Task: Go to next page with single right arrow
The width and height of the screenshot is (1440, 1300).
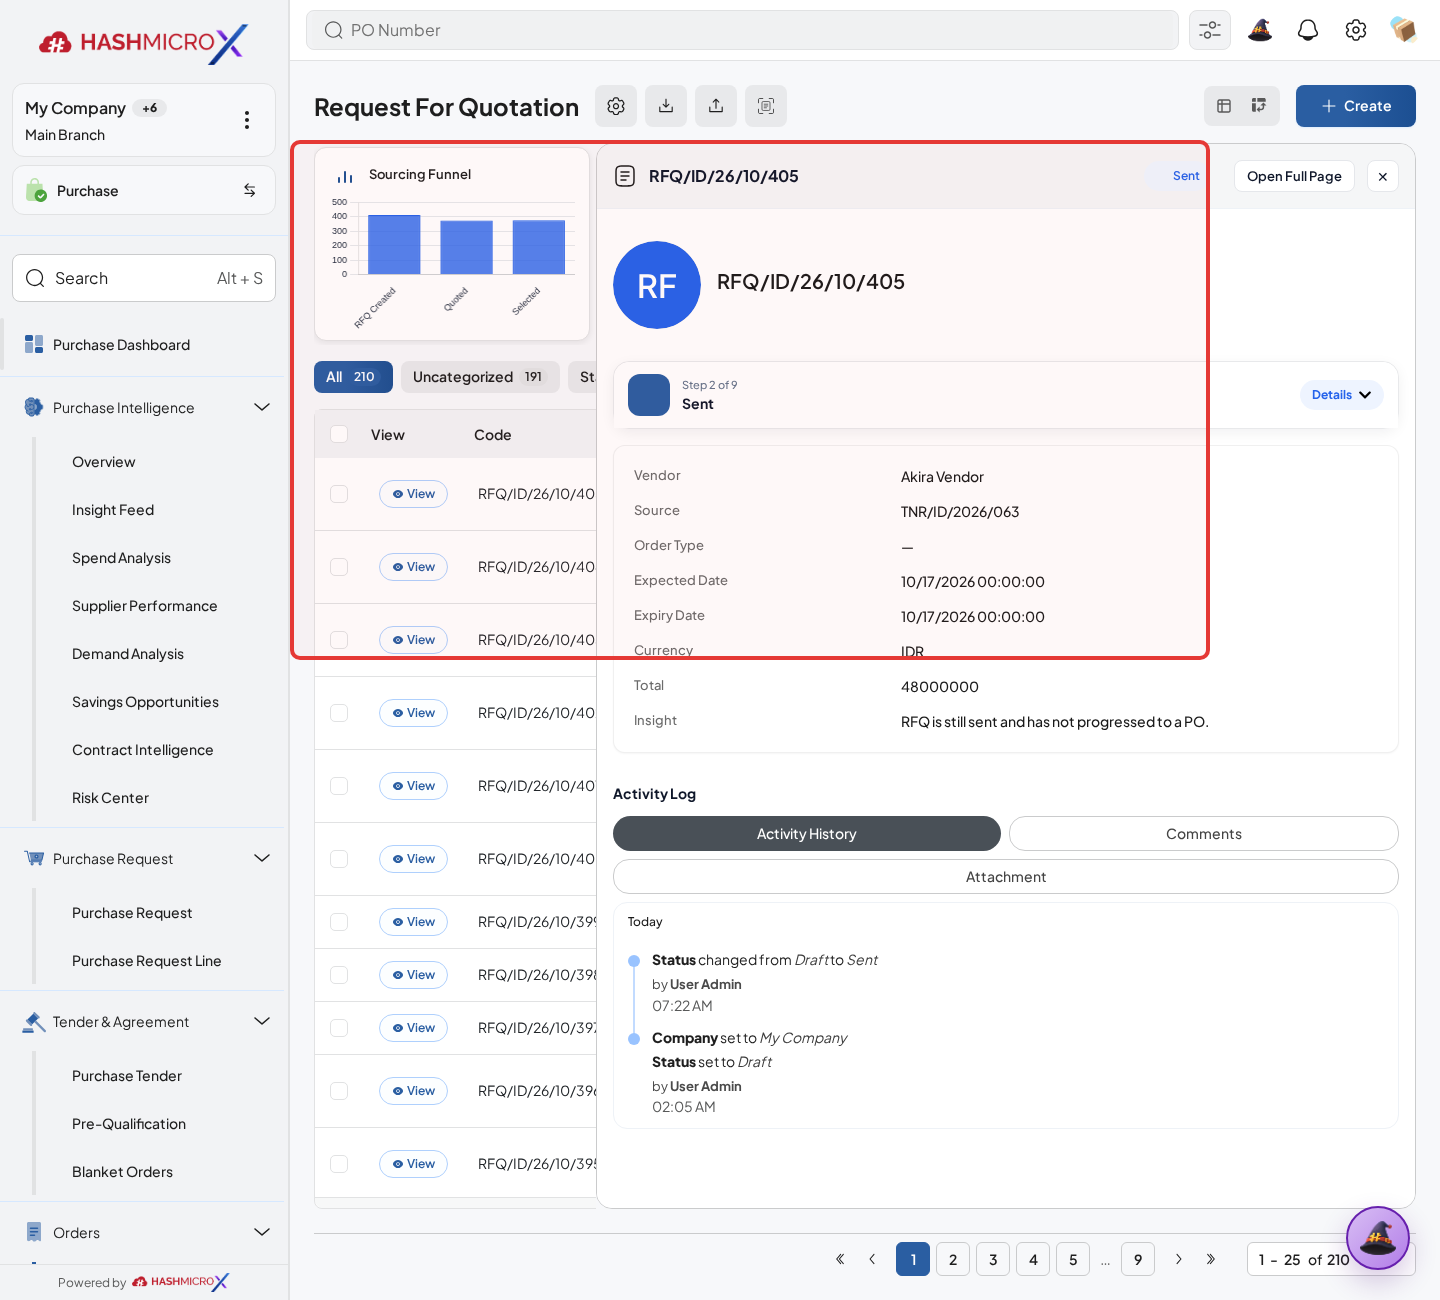Action: tap(1179, 1259)
